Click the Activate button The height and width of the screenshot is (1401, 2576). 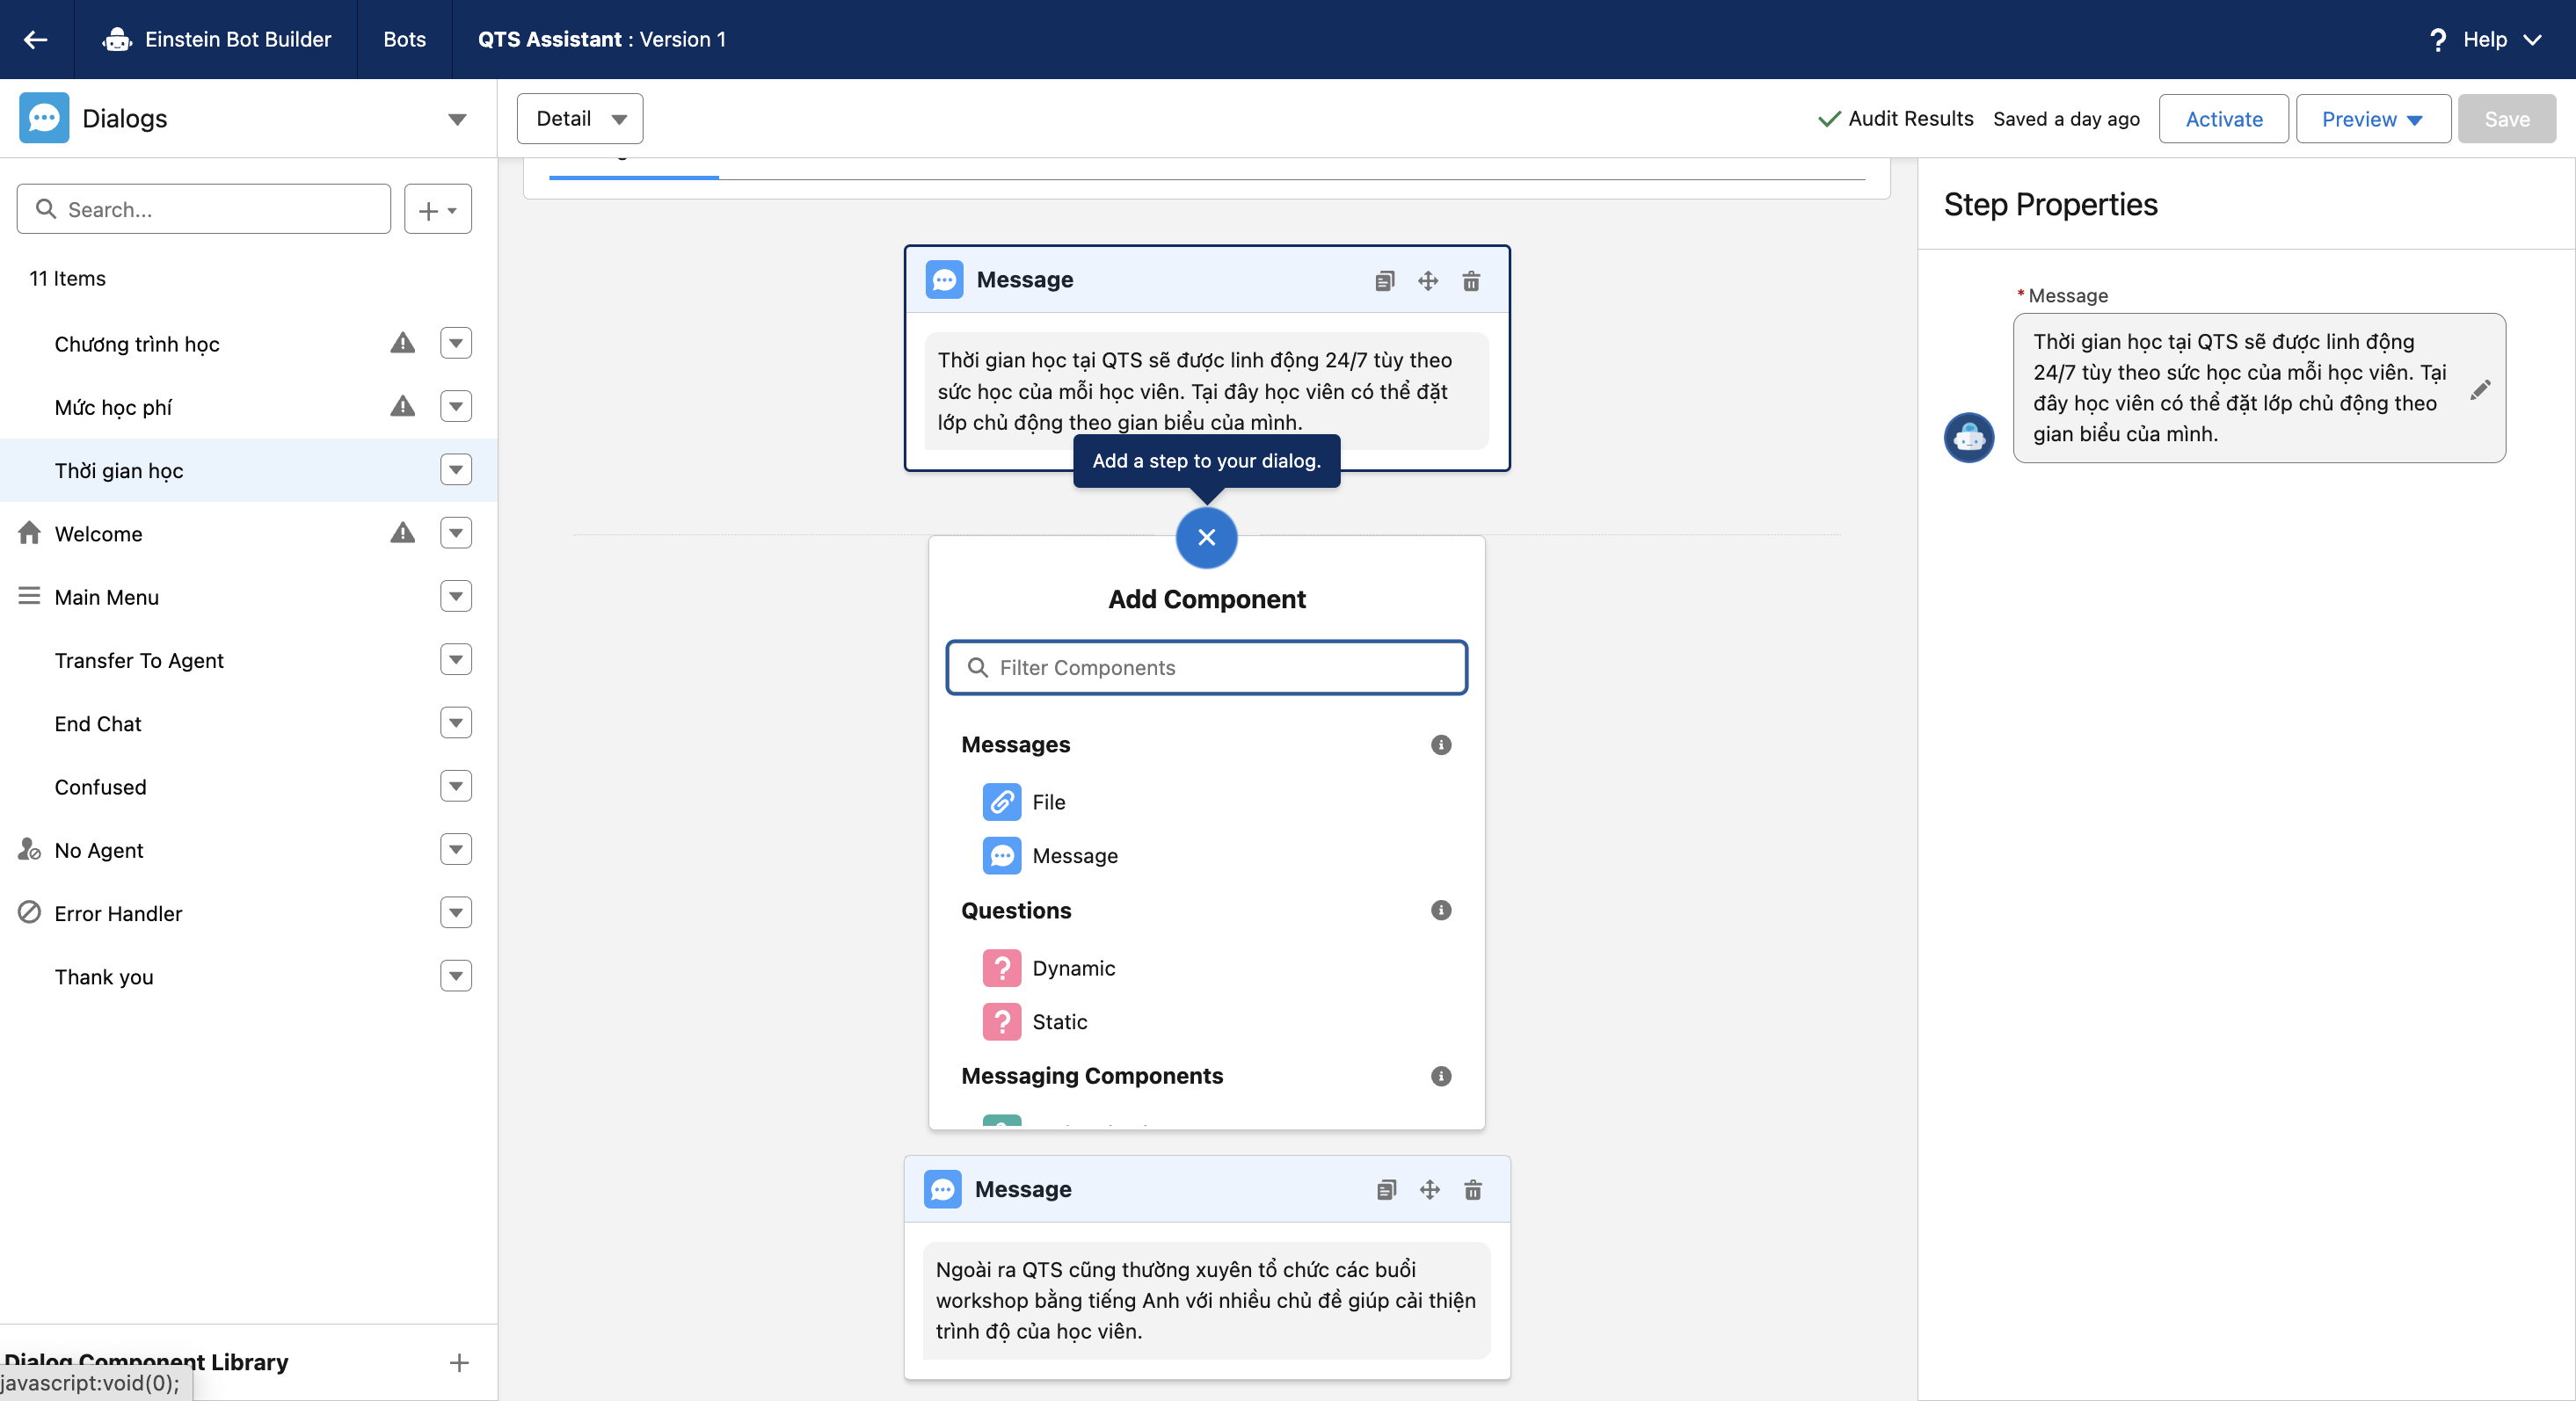coord(2223,119)
